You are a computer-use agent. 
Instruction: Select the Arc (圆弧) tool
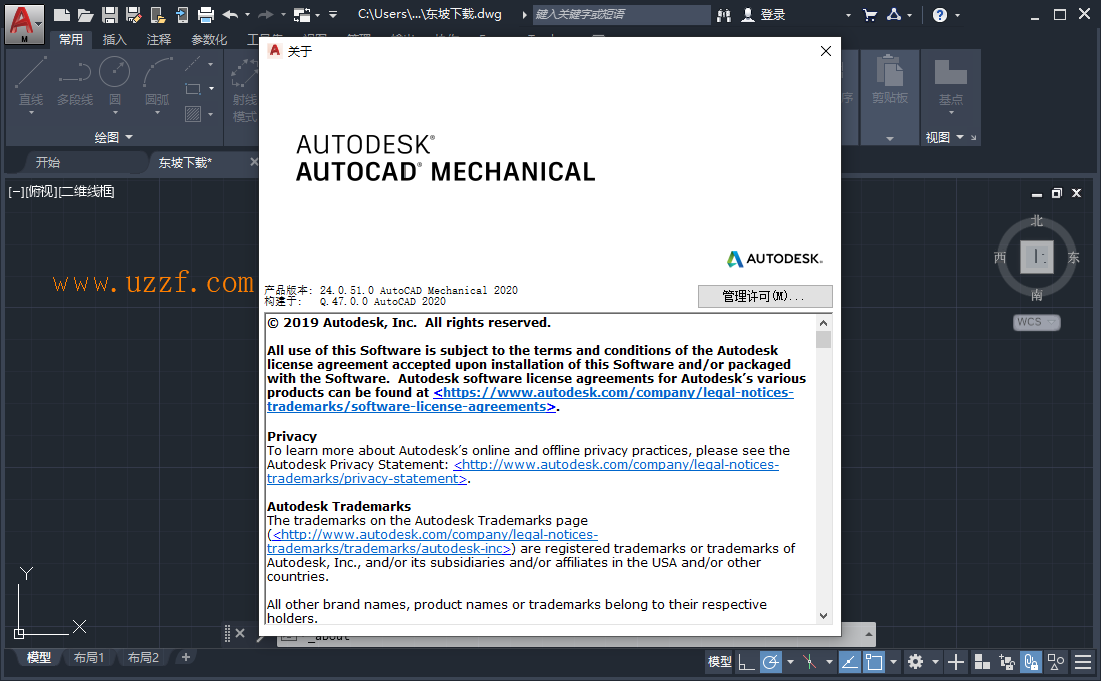157,81
